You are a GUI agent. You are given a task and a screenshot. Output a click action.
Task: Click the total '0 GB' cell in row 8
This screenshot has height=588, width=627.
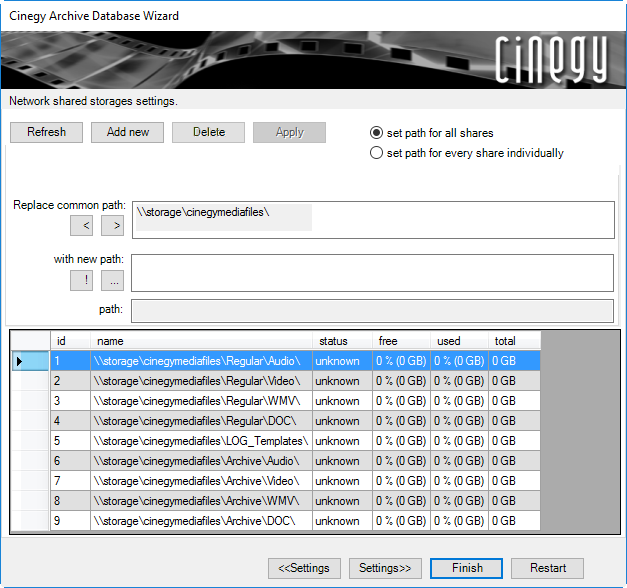514,501
